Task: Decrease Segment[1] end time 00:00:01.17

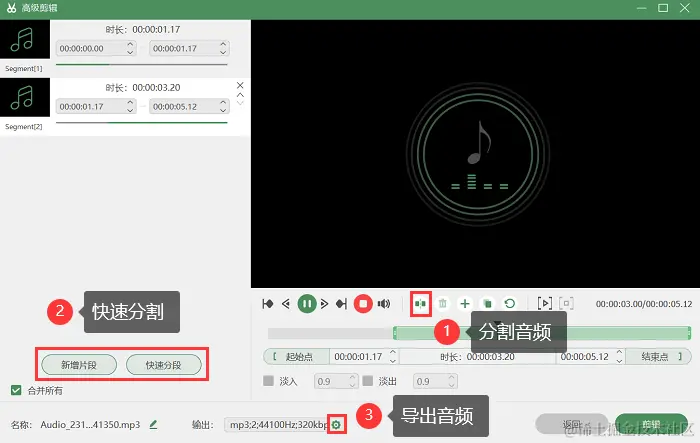Action: [223, 52]
